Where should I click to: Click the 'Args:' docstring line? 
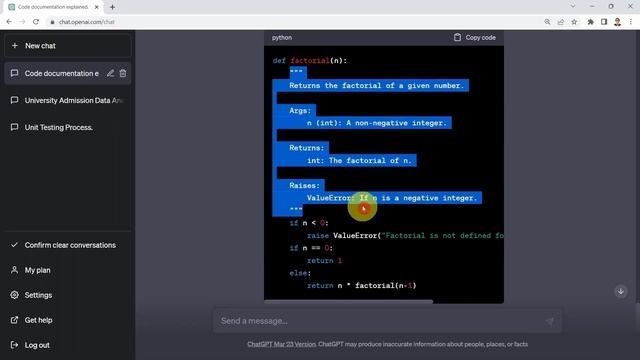click(x=300, y=111)
